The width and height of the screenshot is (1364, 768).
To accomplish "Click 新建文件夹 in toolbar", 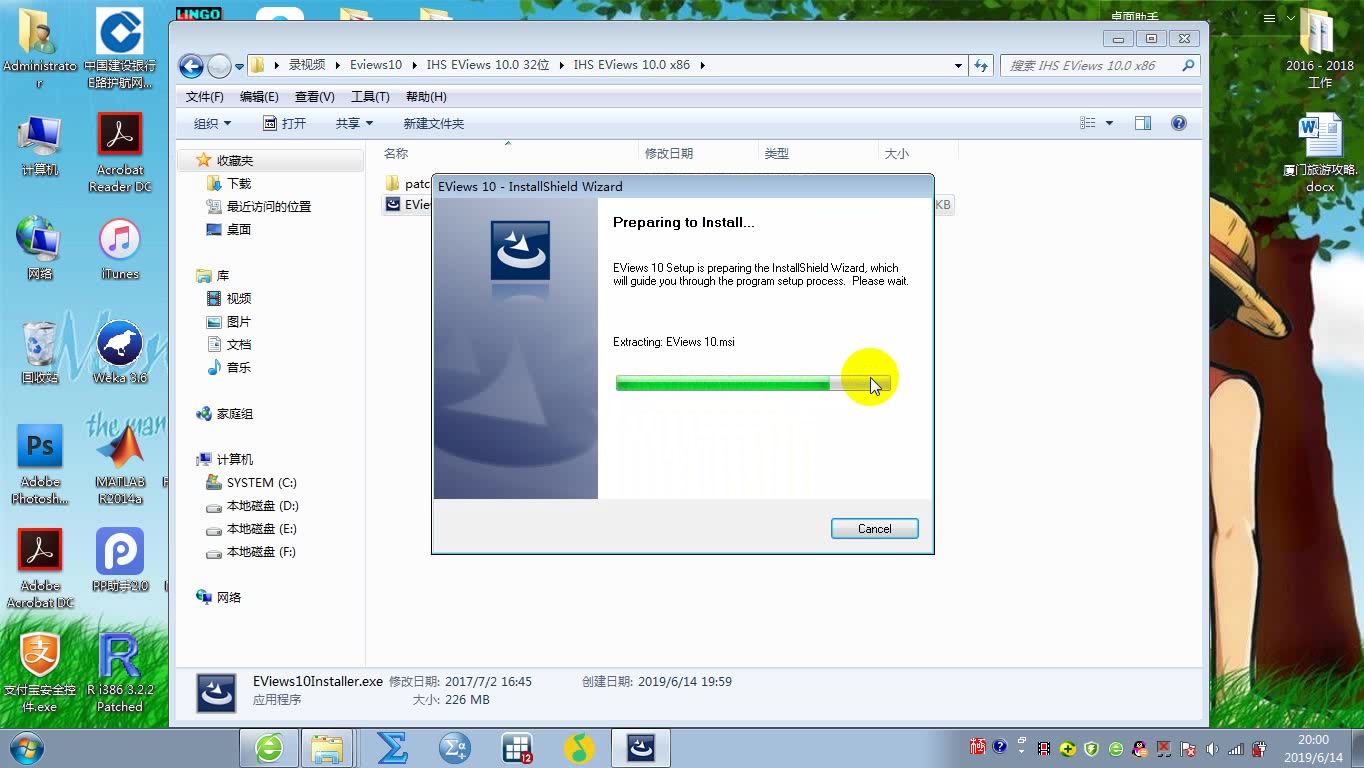I will [x=433, y=123].
